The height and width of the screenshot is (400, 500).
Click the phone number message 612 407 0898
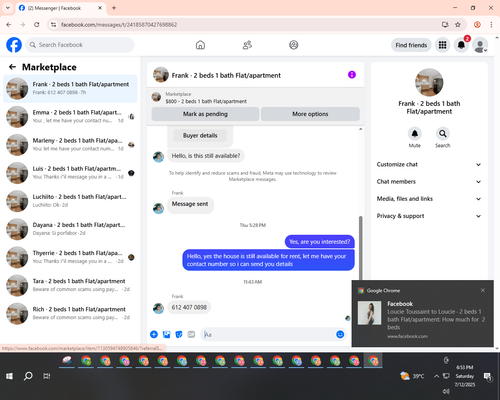(x=189, y=307)
